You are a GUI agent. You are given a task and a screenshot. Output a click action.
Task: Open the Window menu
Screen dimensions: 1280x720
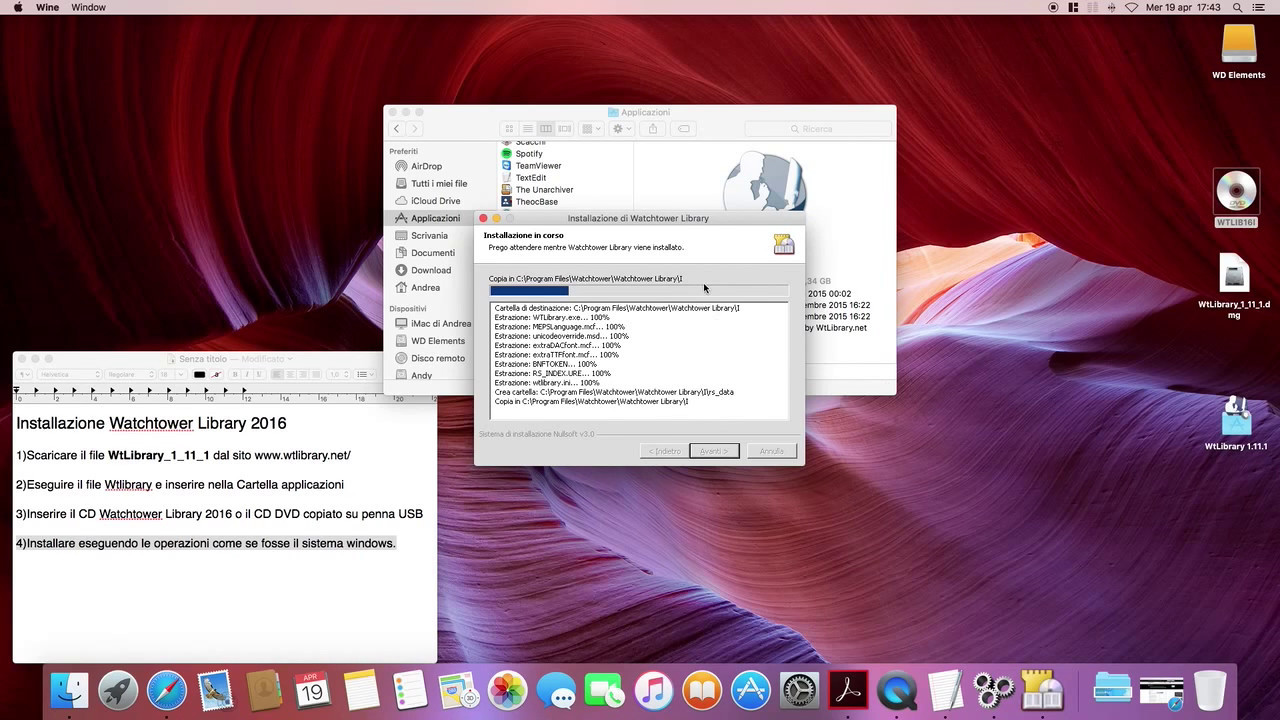89,7
